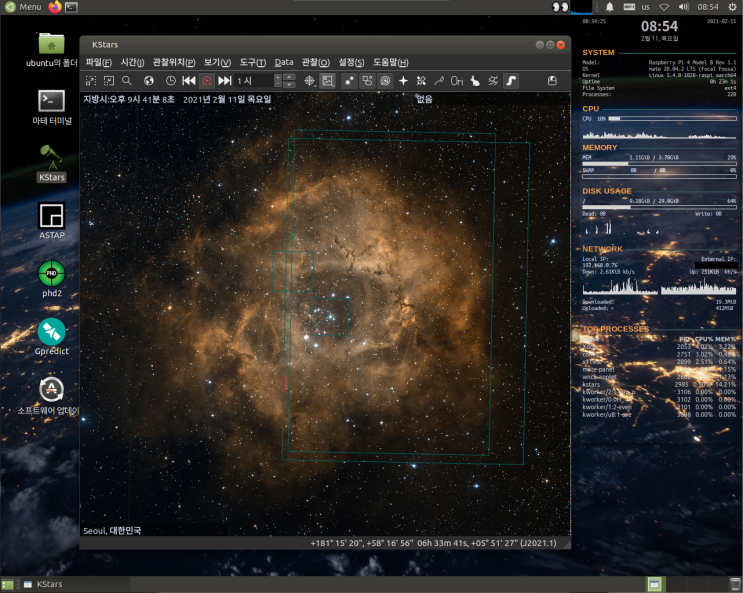Toggle horizon ground display icon
The image size is (743, 593).
click(510, 80)
